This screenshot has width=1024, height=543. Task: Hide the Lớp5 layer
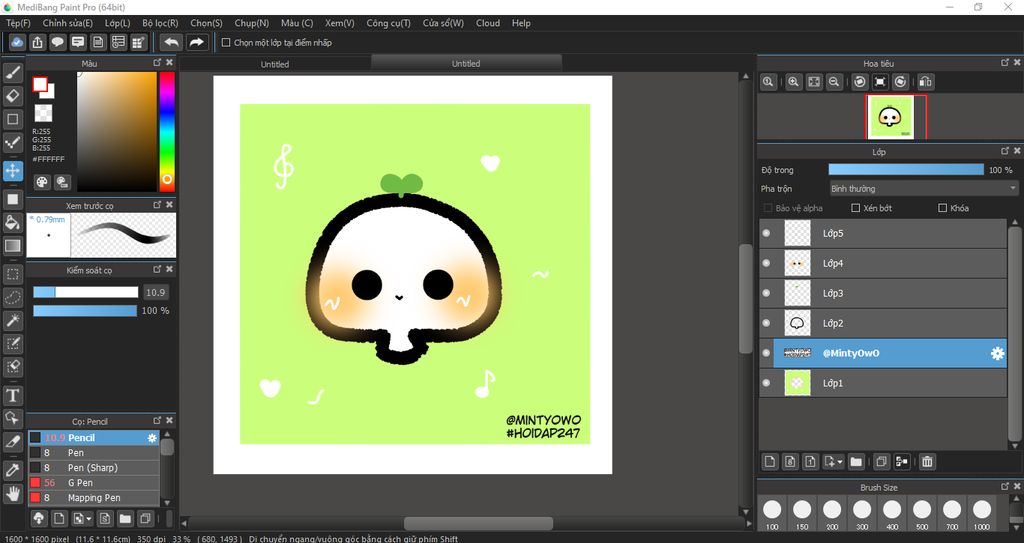(767, 233)
